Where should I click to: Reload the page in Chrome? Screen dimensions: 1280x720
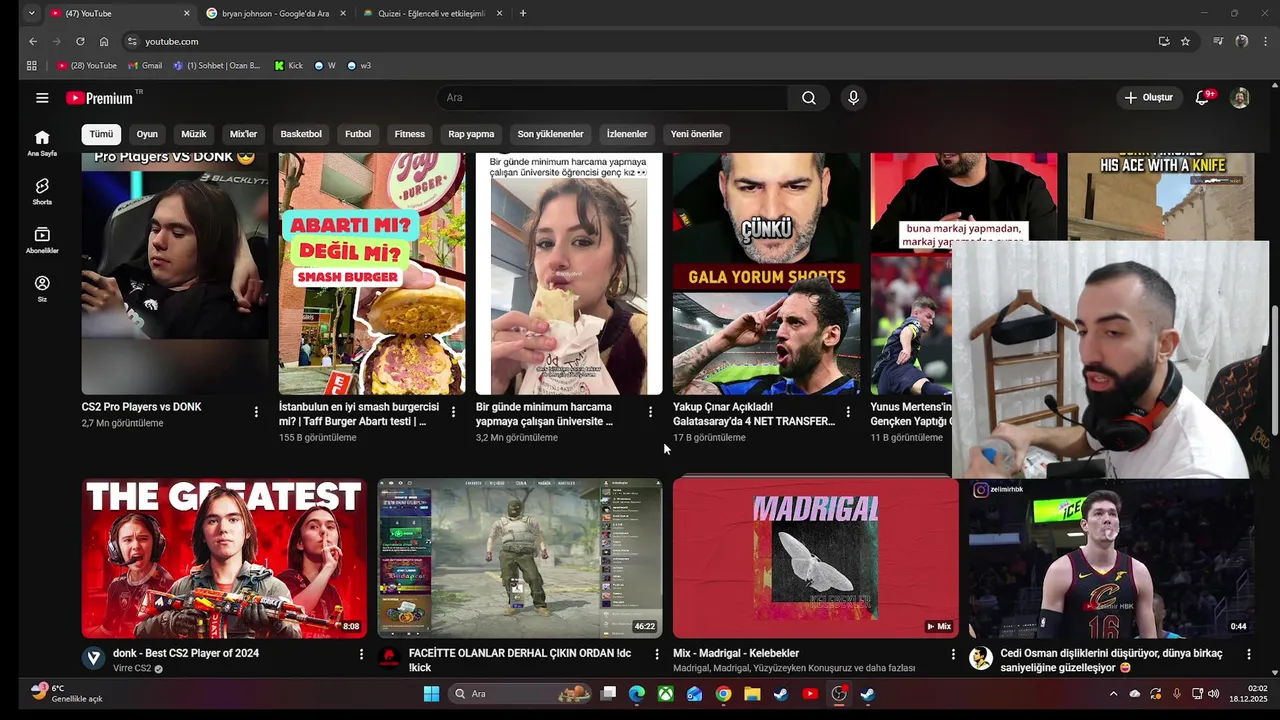(x=80, y=41)
